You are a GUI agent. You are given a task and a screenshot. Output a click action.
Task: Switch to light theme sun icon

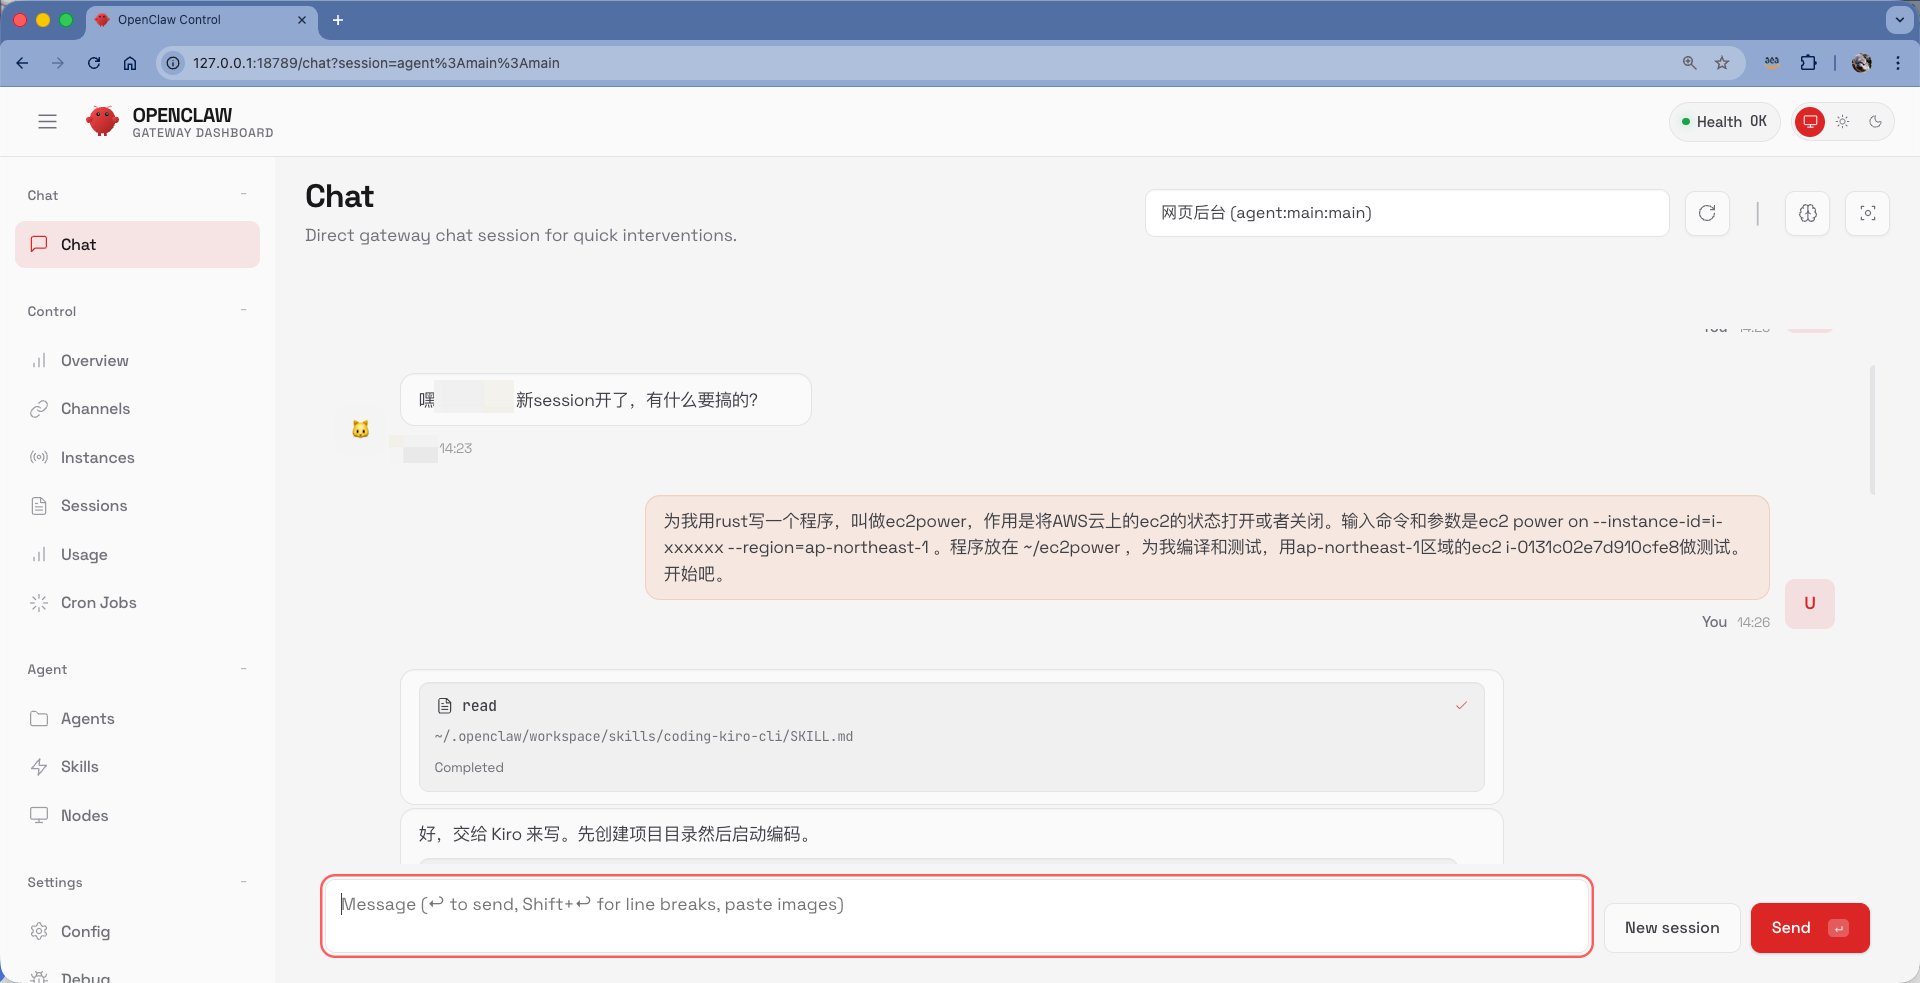1842,122
